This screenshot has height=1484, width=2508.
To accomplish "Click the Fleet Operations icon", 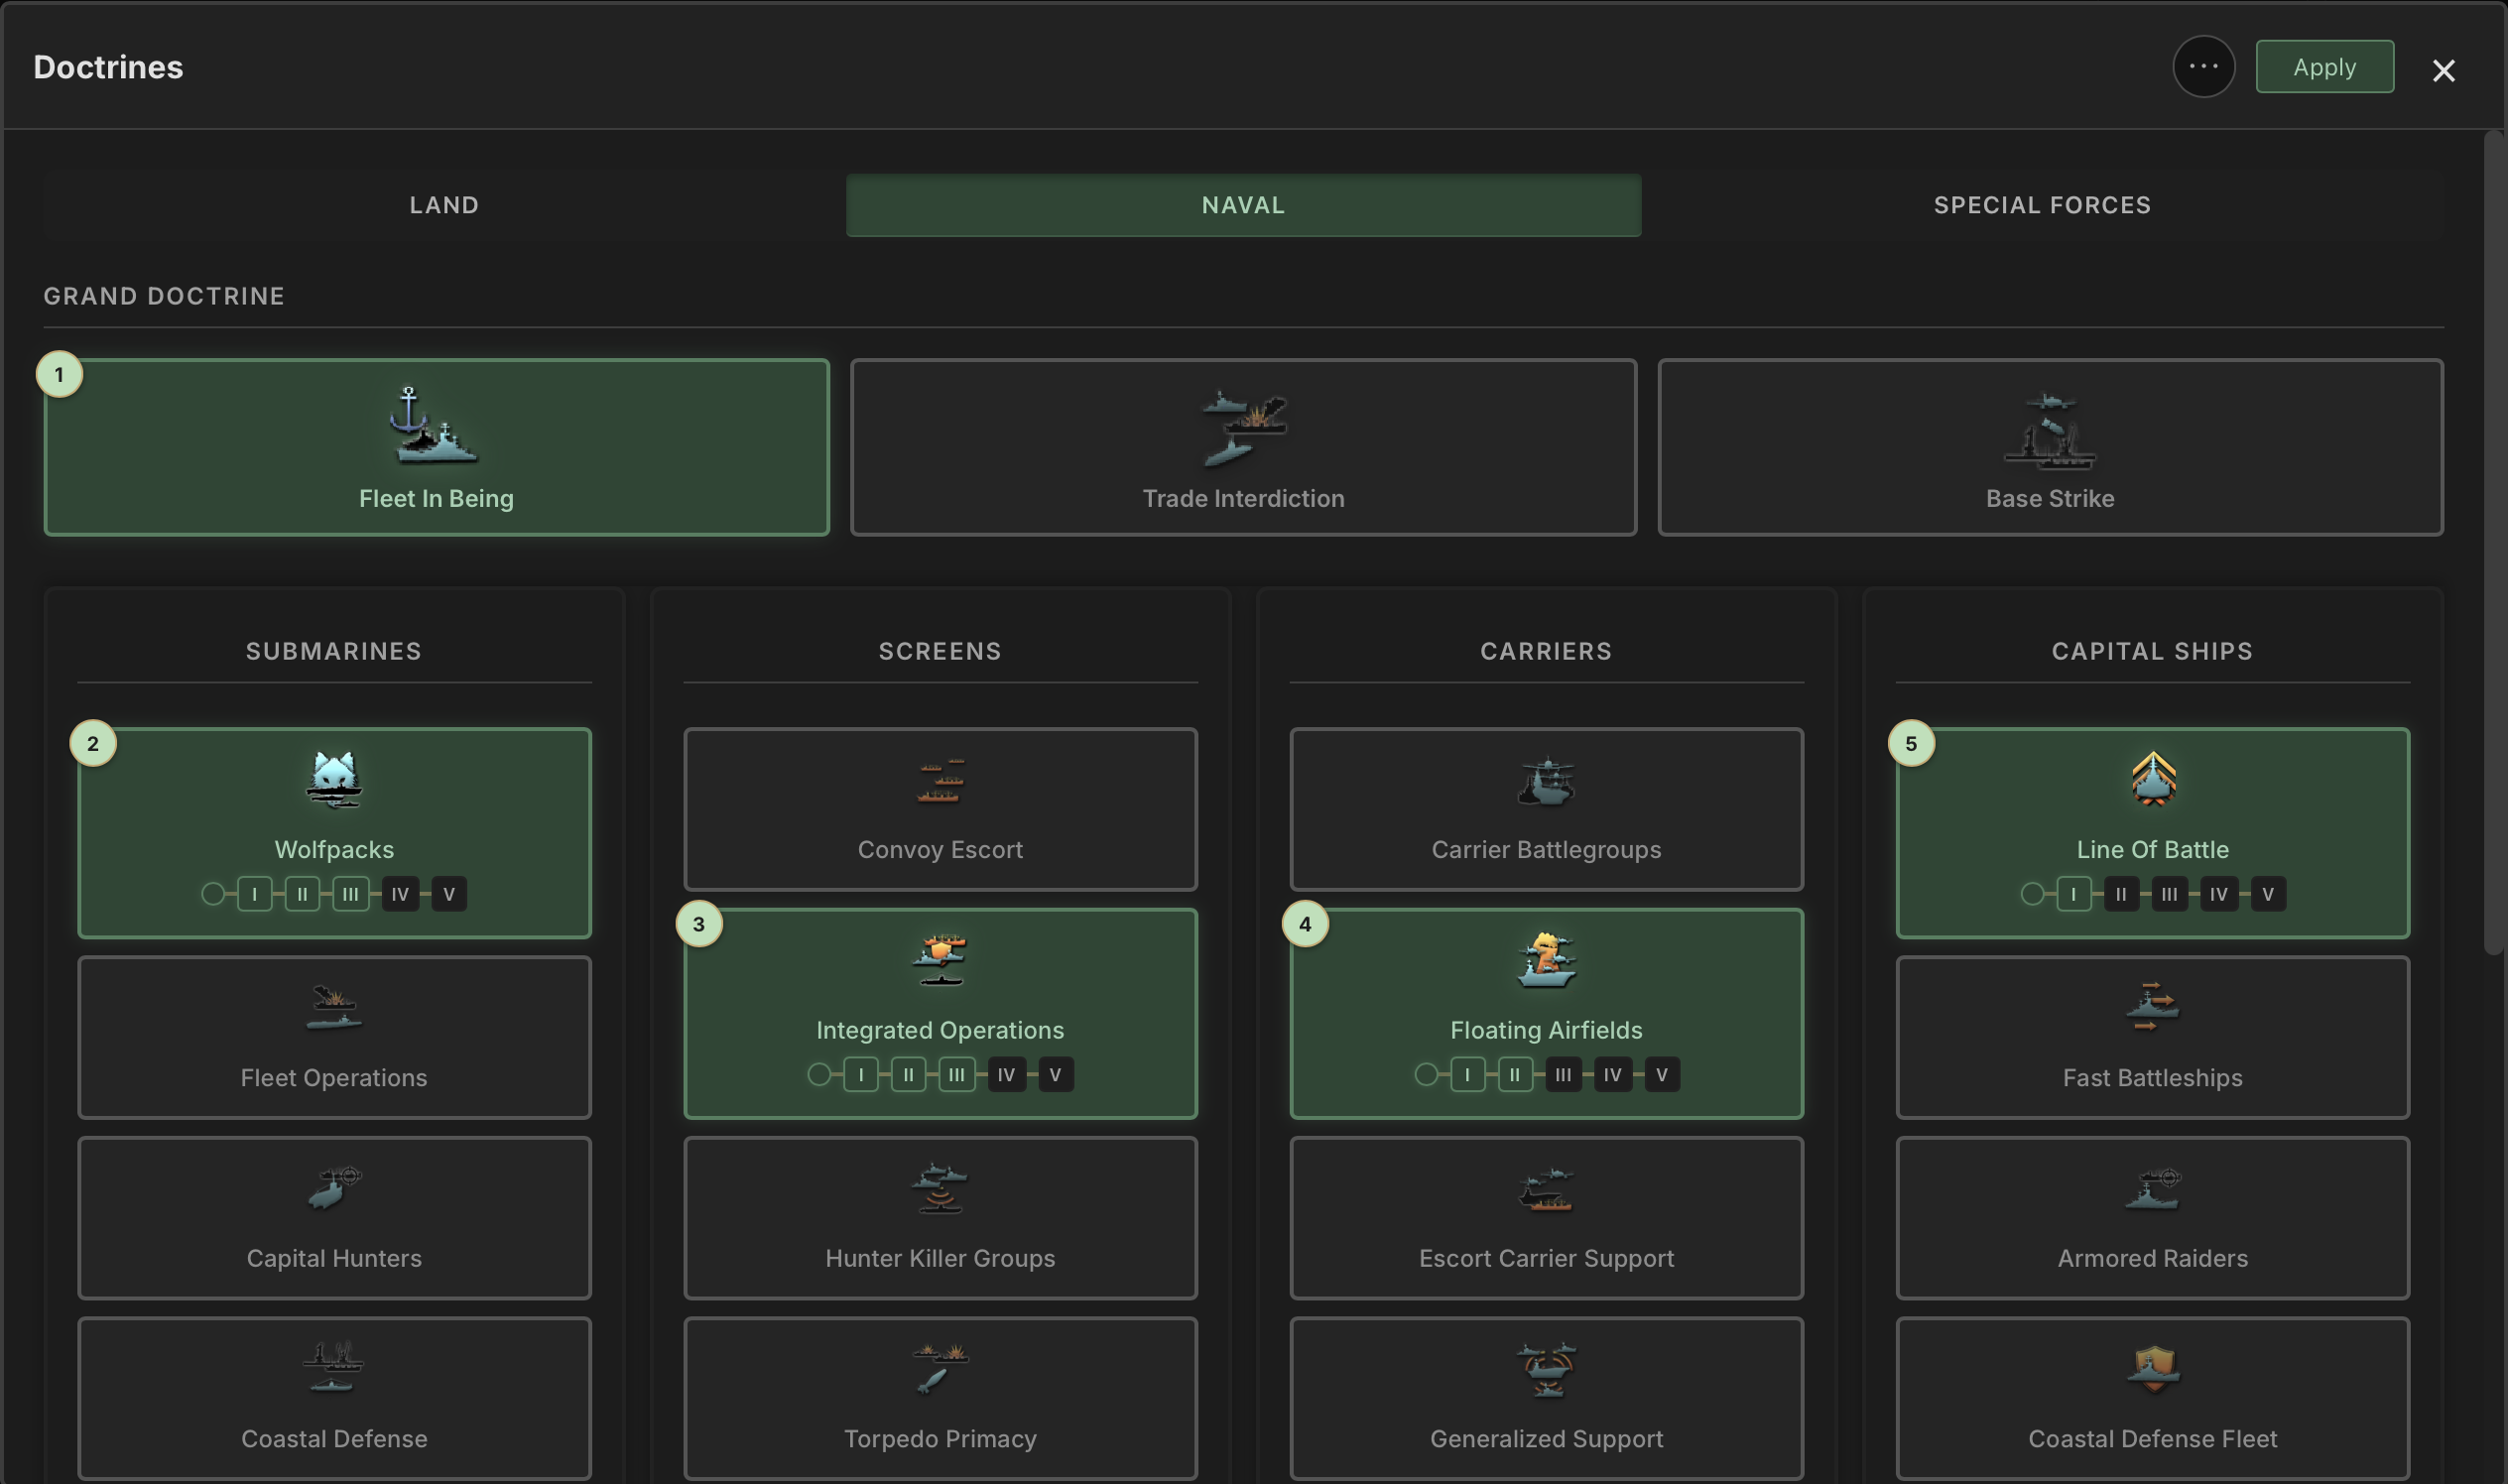I will pyautogui.click(x=334, y=1008).
